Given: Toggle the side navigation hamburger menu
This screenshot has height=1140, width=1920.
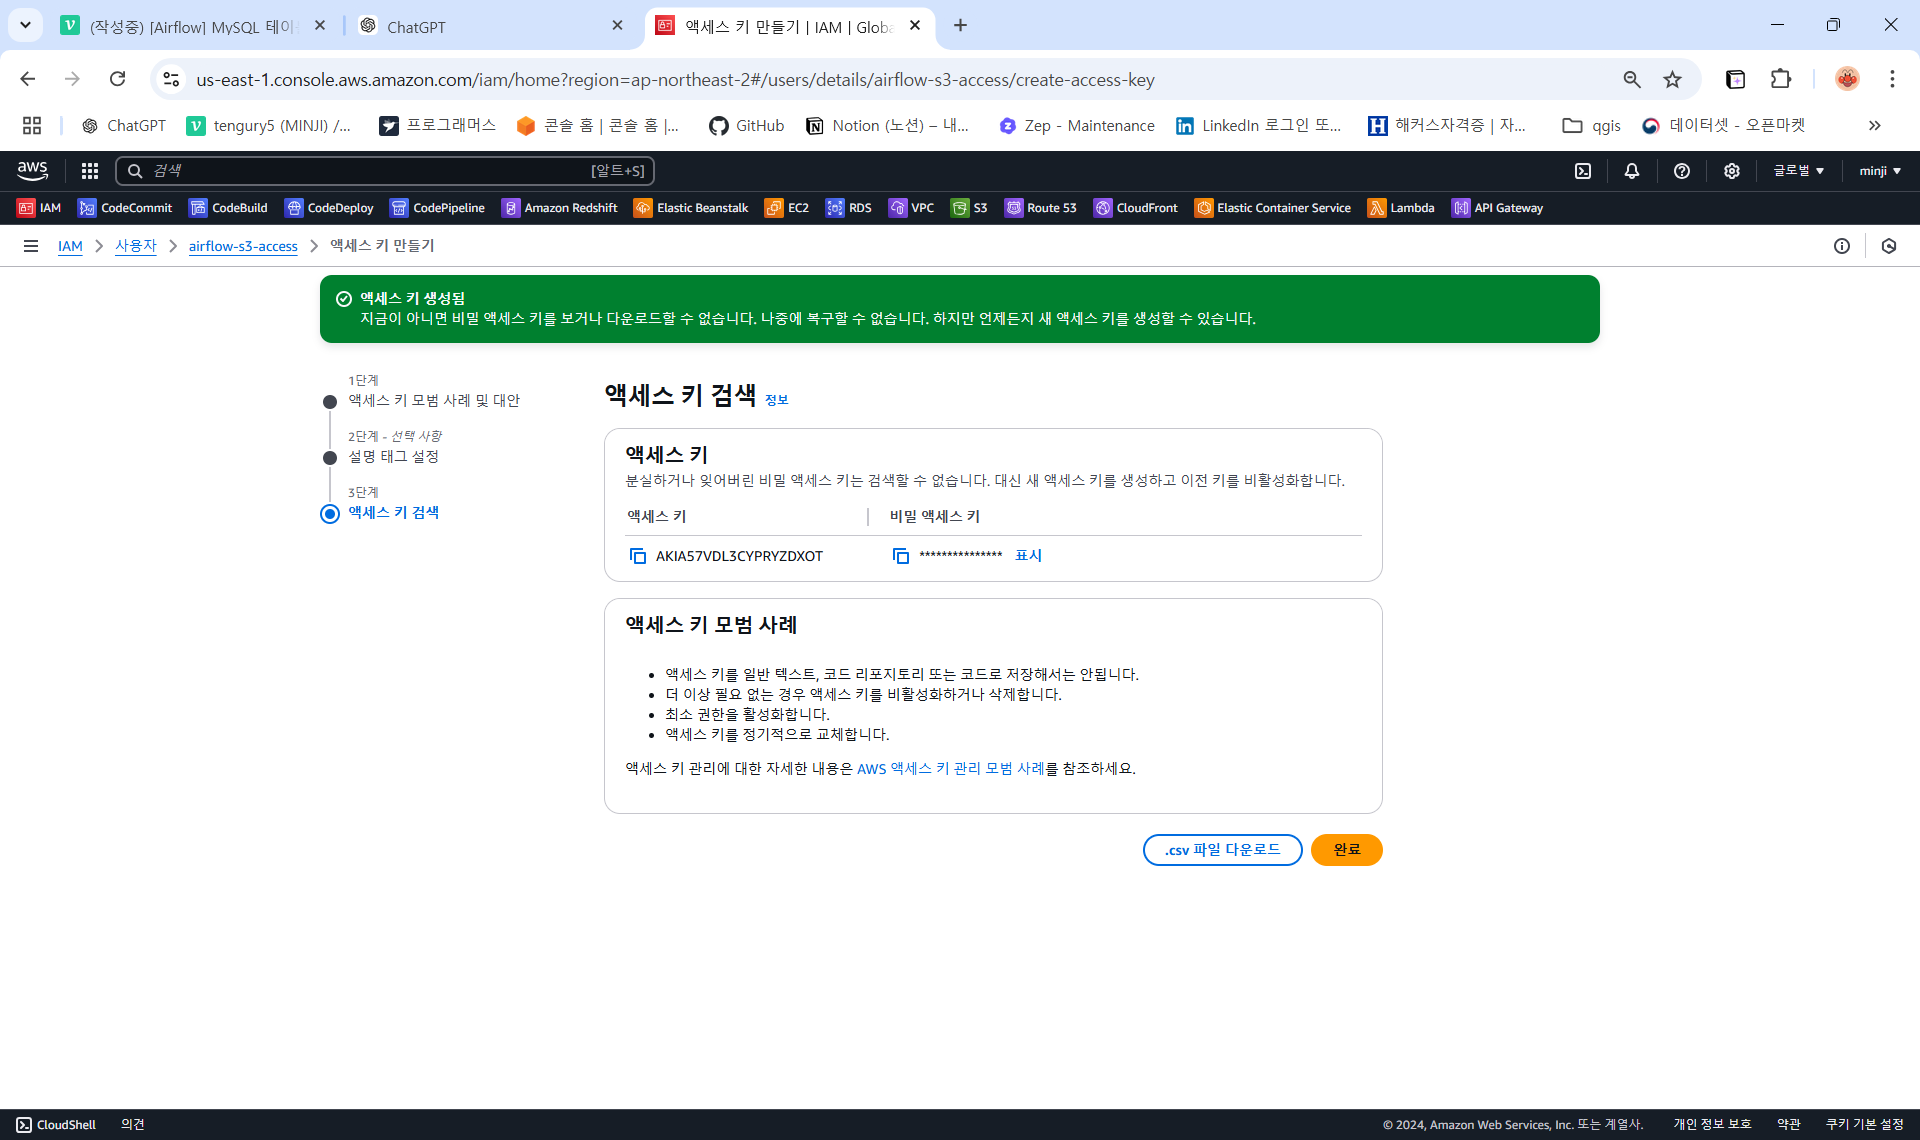Looking at the screenshot, I should (31, 246).
